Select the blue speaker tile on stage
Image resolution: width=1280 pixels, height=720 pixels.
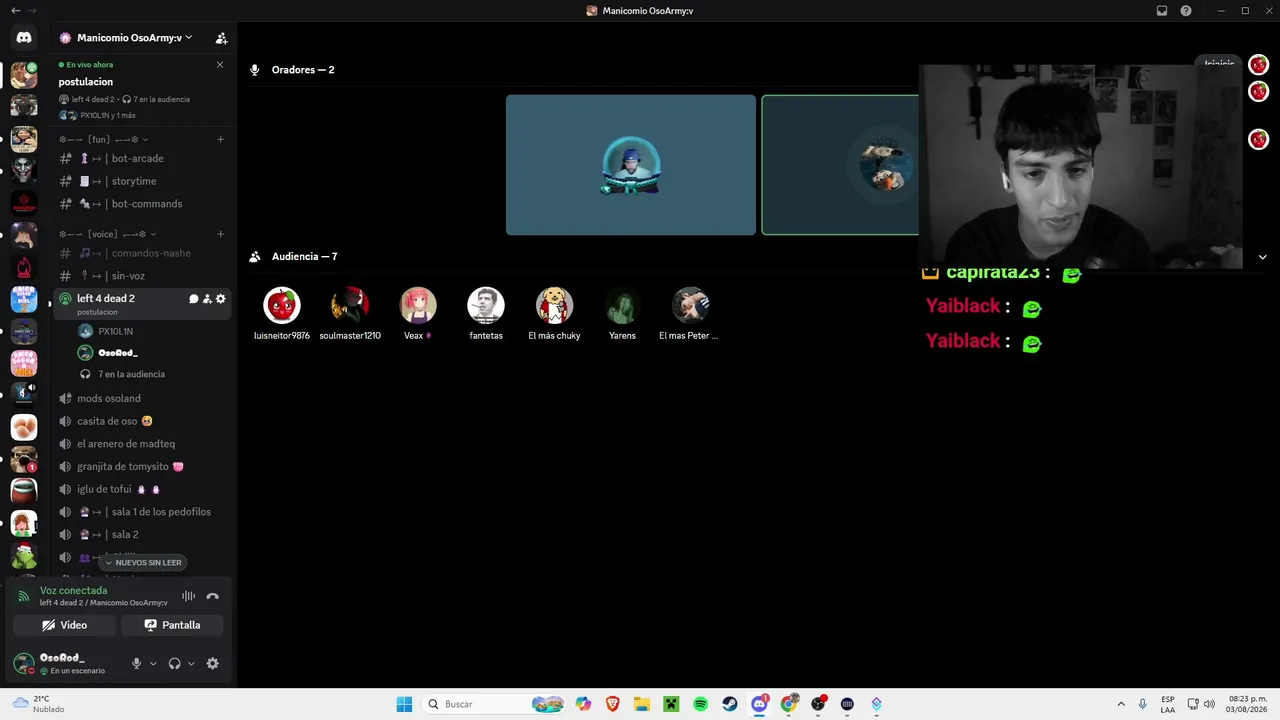point(631,165)
